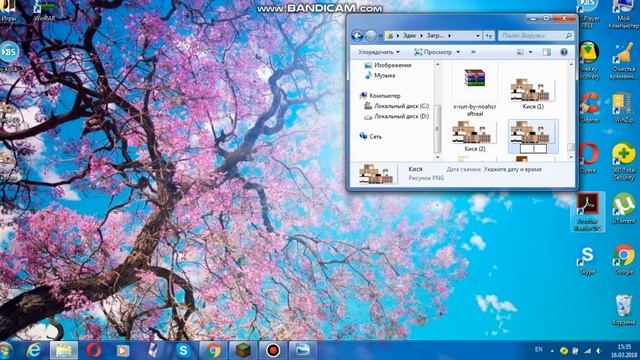Click the highlighted image file being renamed
This screenshot has width=640, height=360.
click(x=533, y=136)
